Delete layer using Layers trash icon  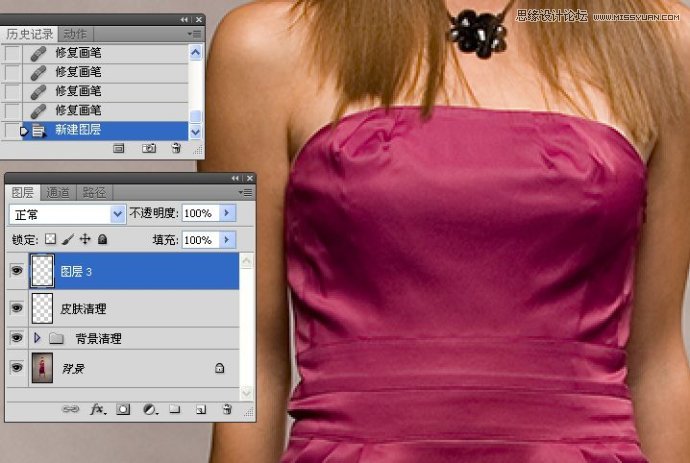pyautogui.click(x=226, y=409)
